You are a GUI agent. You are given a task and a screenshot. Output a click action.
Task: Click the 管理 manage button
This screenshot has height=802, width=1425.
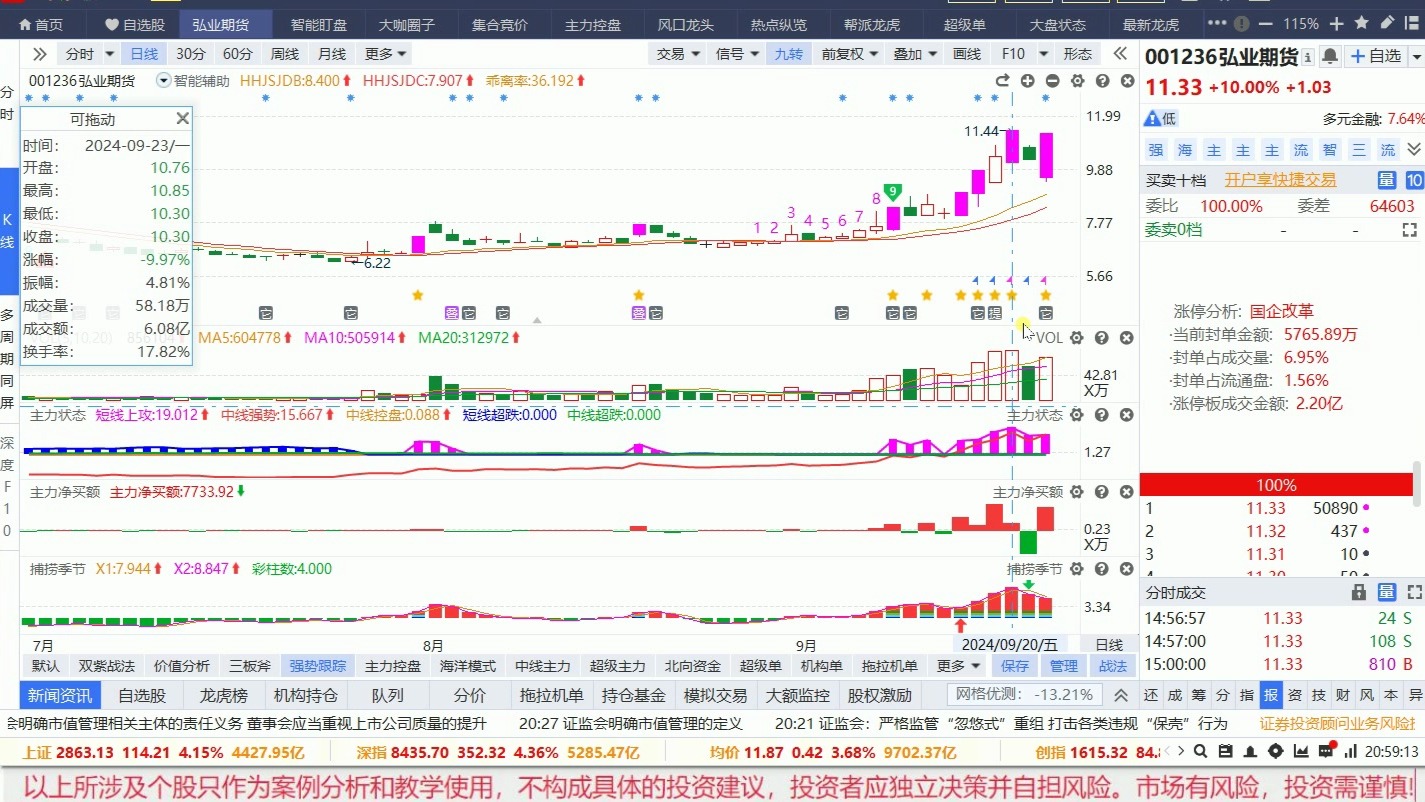[1063, 666]
